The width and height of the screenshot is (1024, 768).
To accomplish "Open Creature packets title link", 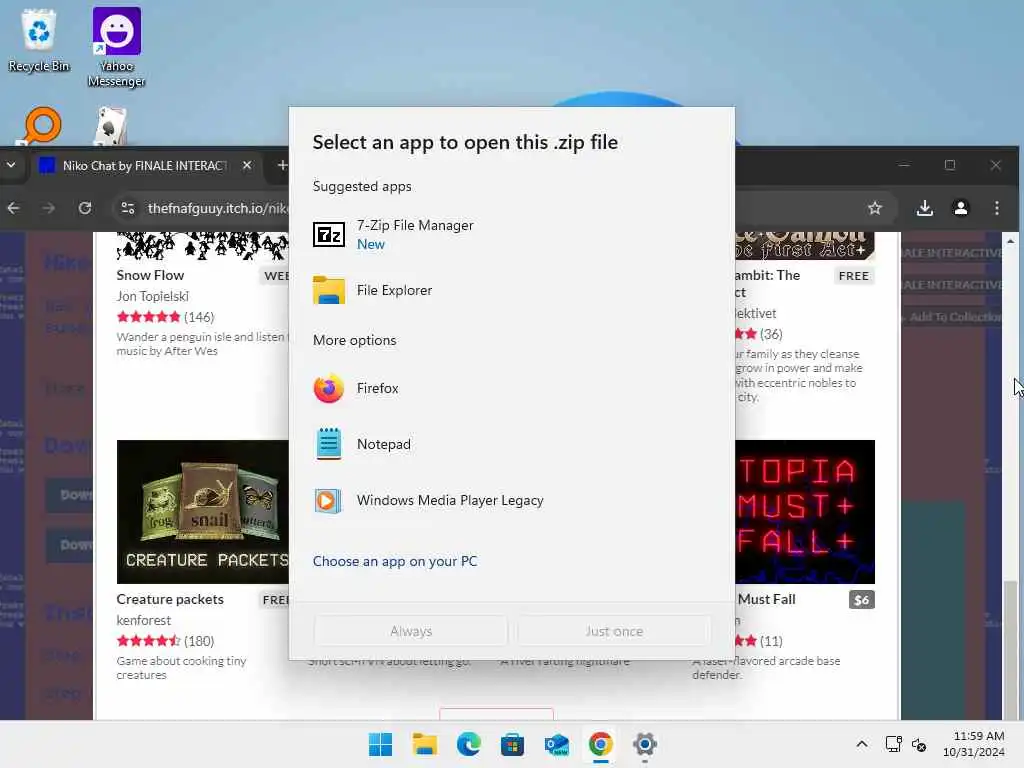I will (x=170, y=600).
